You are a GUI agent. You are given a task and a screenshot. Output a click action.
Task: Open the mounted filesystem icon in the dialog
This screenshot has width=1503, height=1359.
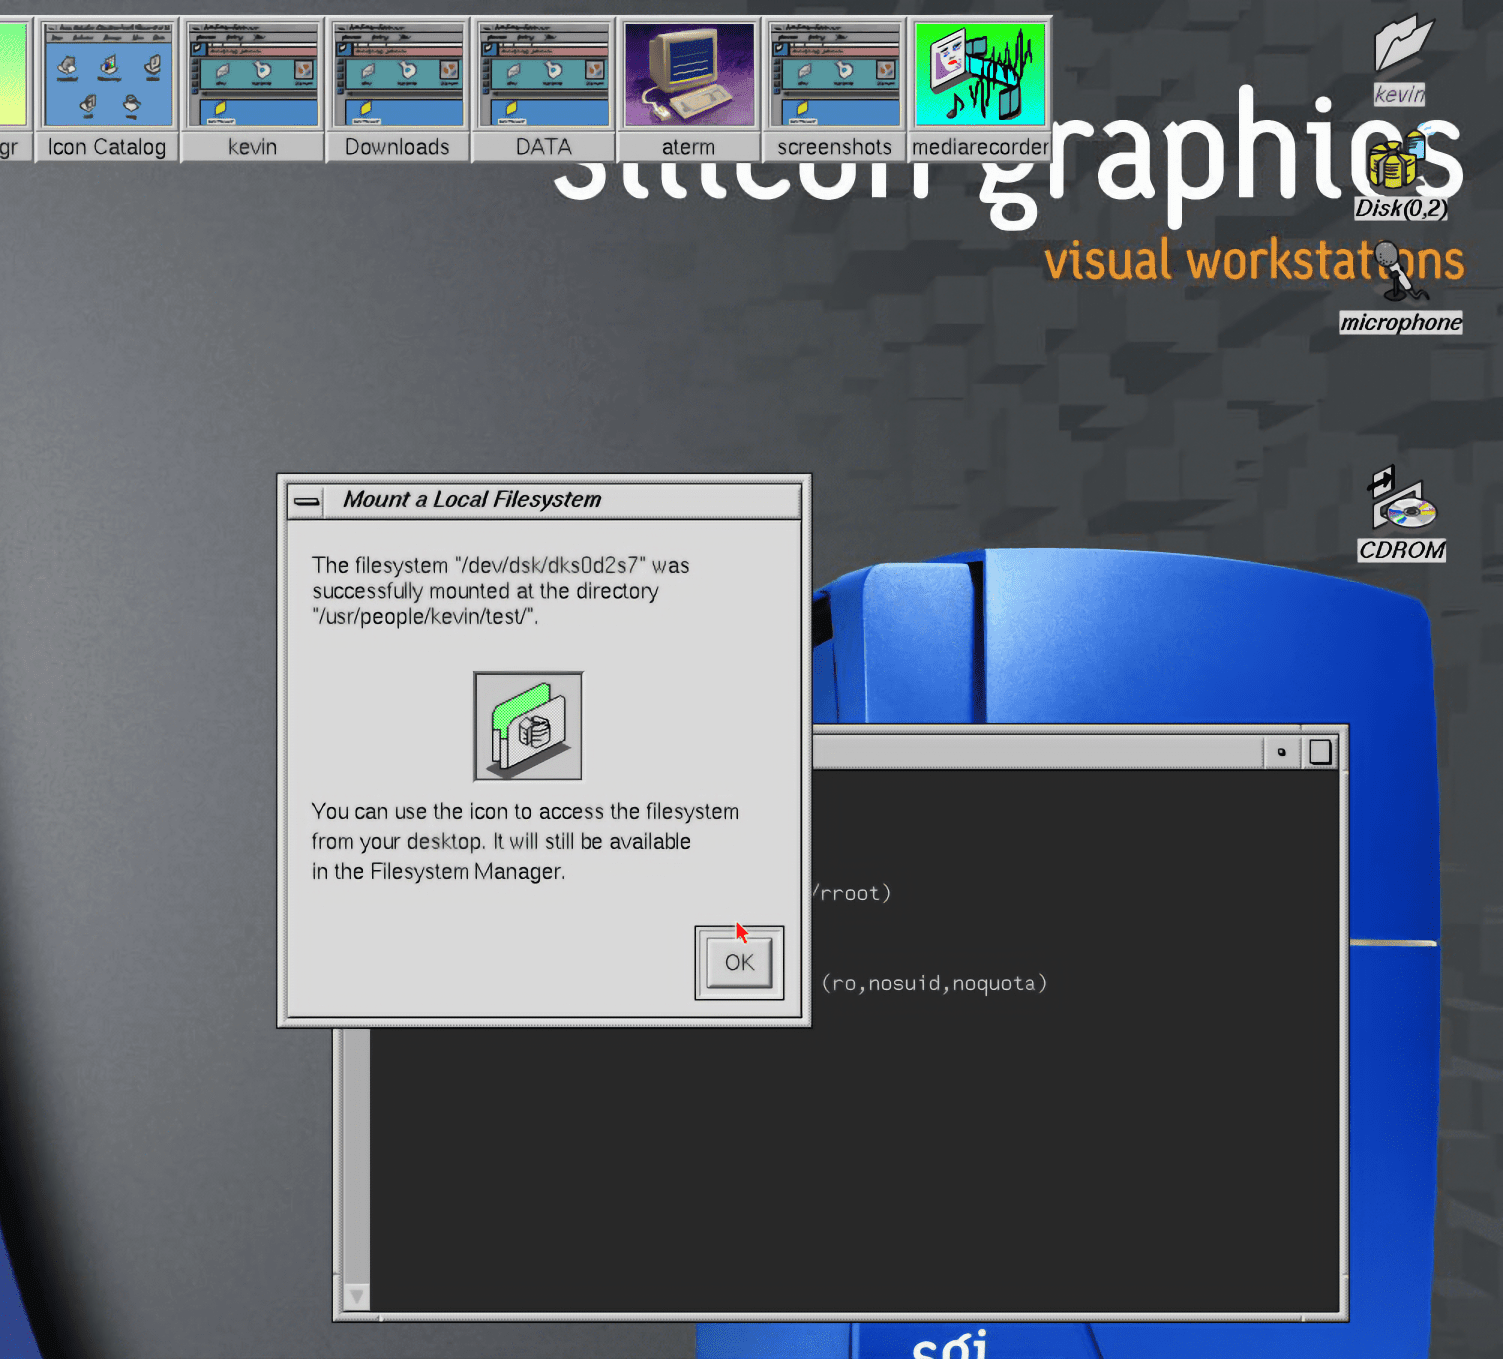point(528,726)
